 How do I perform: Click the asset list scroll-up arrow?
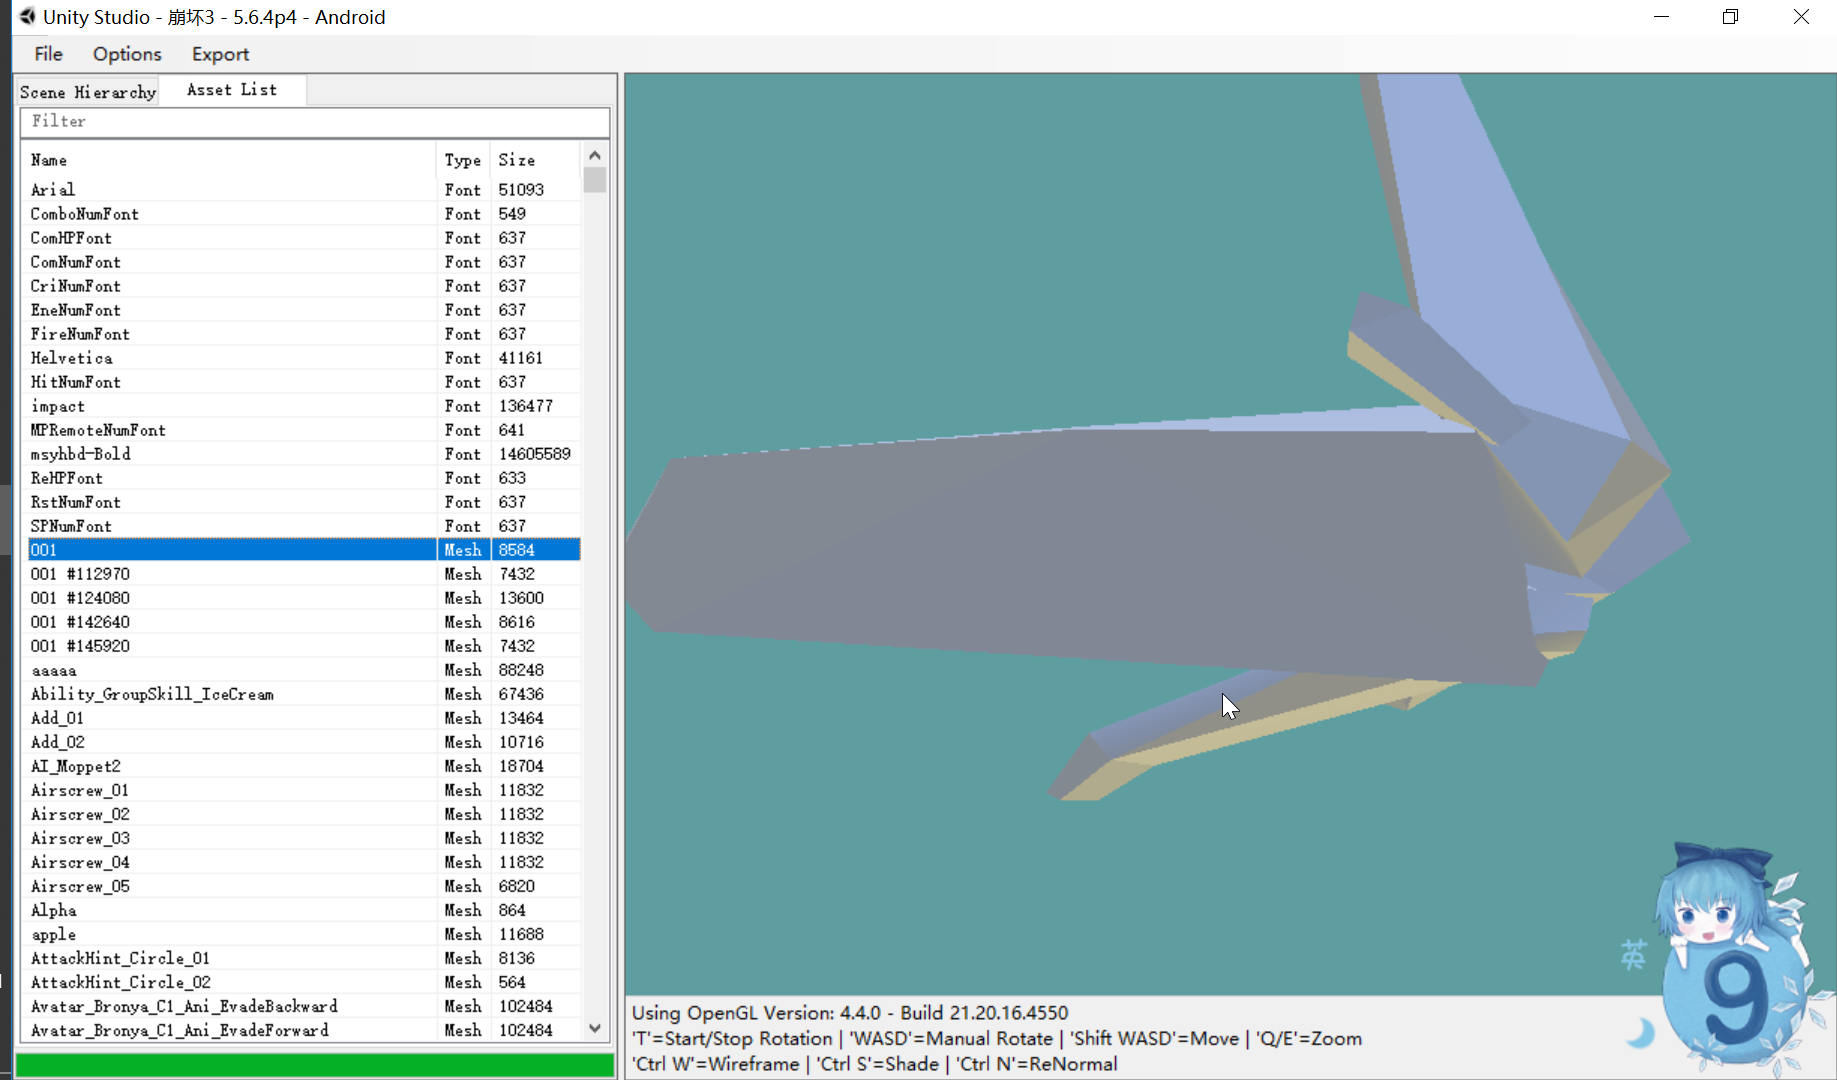595,156
